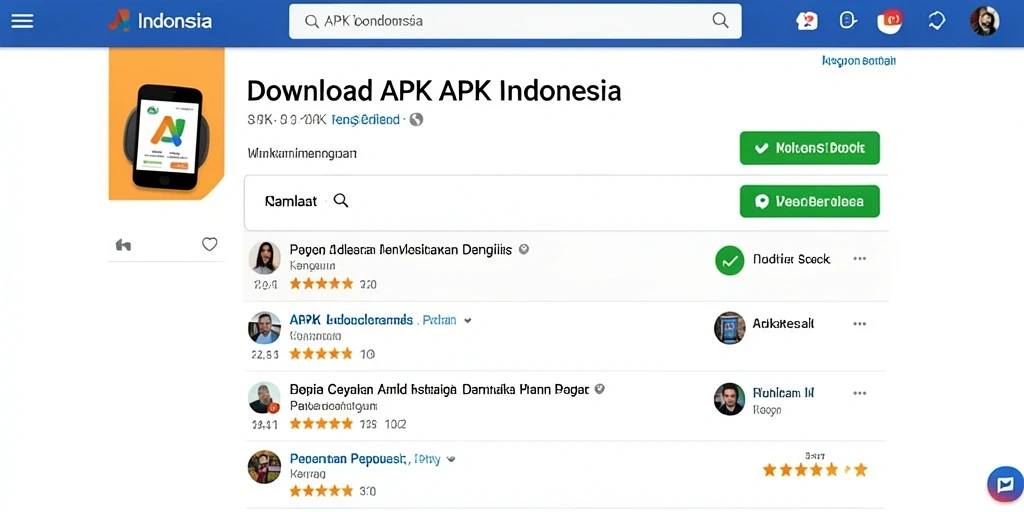Click the Adkakesalt thumbnail avatar

point(729,327)
